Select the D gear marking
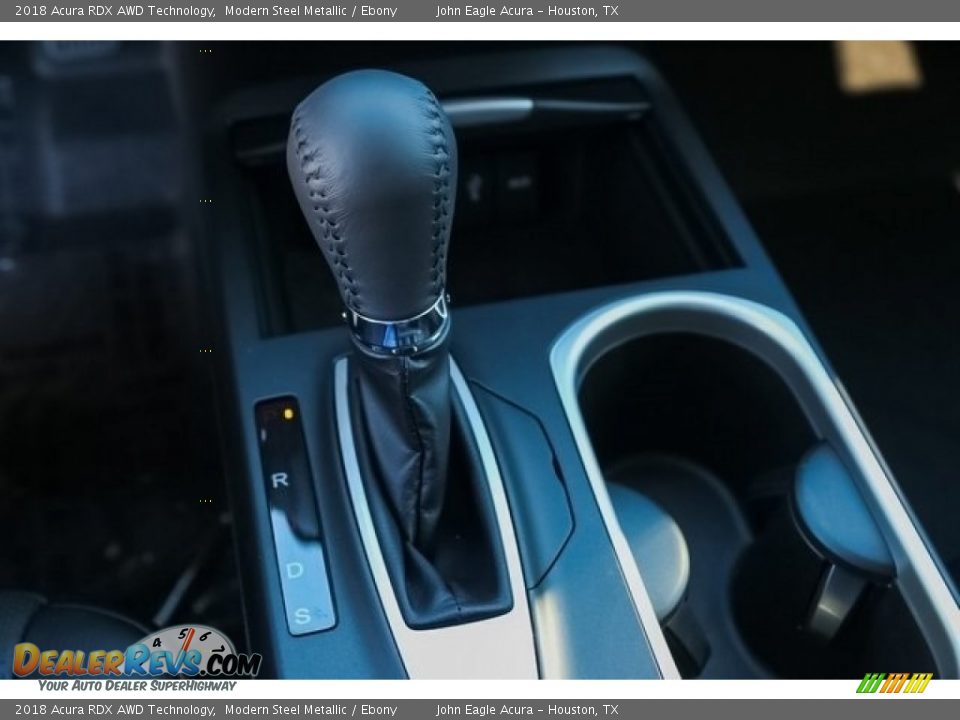This screenshot has height=720, width=960. 294,570
